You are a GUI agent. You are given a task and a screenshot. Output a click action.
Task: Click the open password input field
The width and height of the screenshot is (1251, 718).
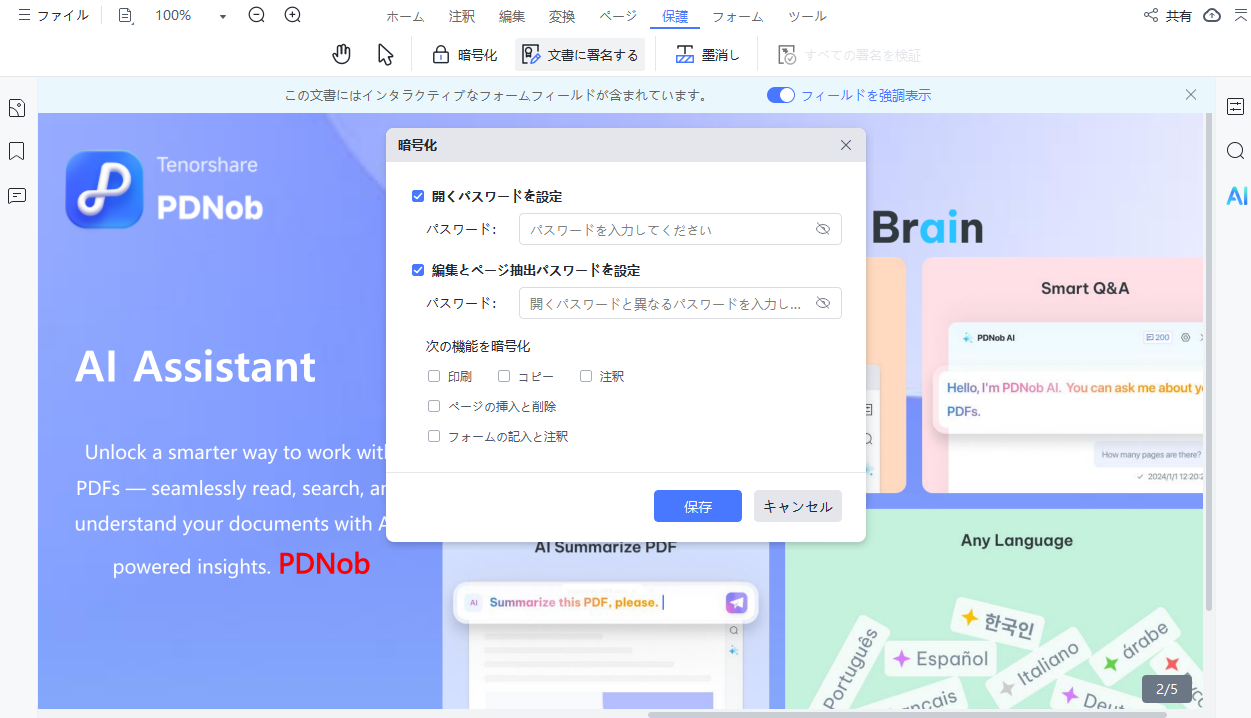[x=680, y=229]
